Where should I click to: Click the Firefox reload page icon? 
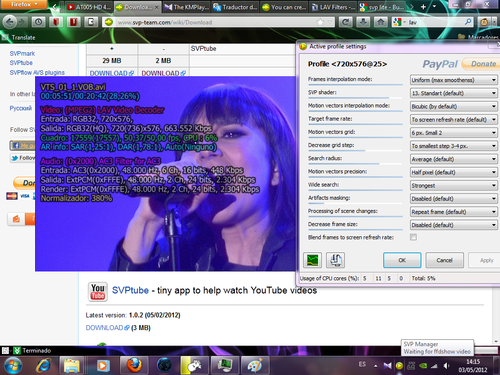(346, 22)
